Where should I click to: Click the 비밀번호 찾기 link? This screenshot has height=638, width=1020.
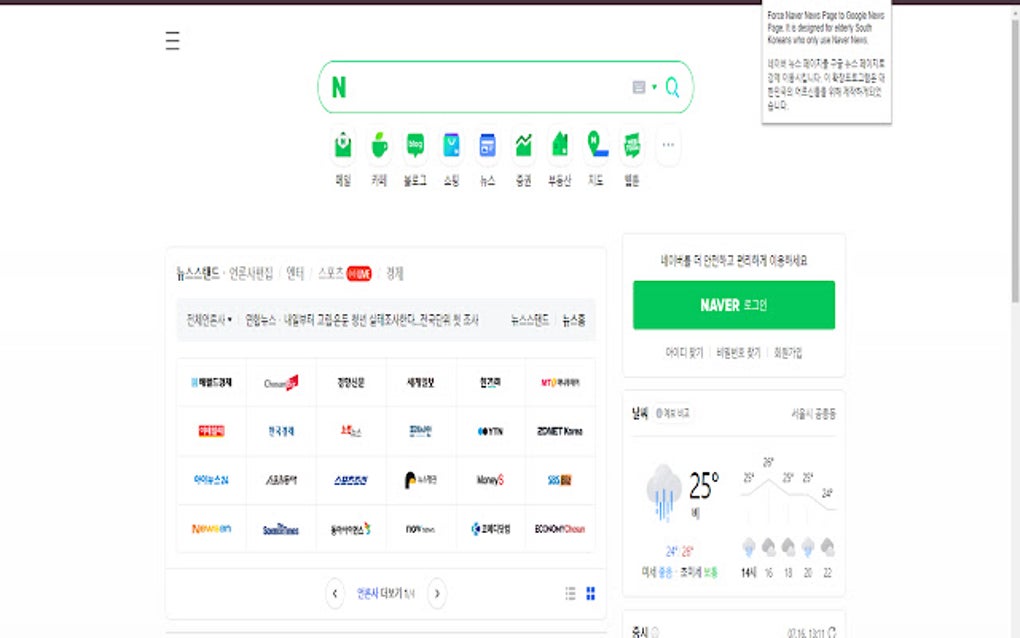pos(738,352)
